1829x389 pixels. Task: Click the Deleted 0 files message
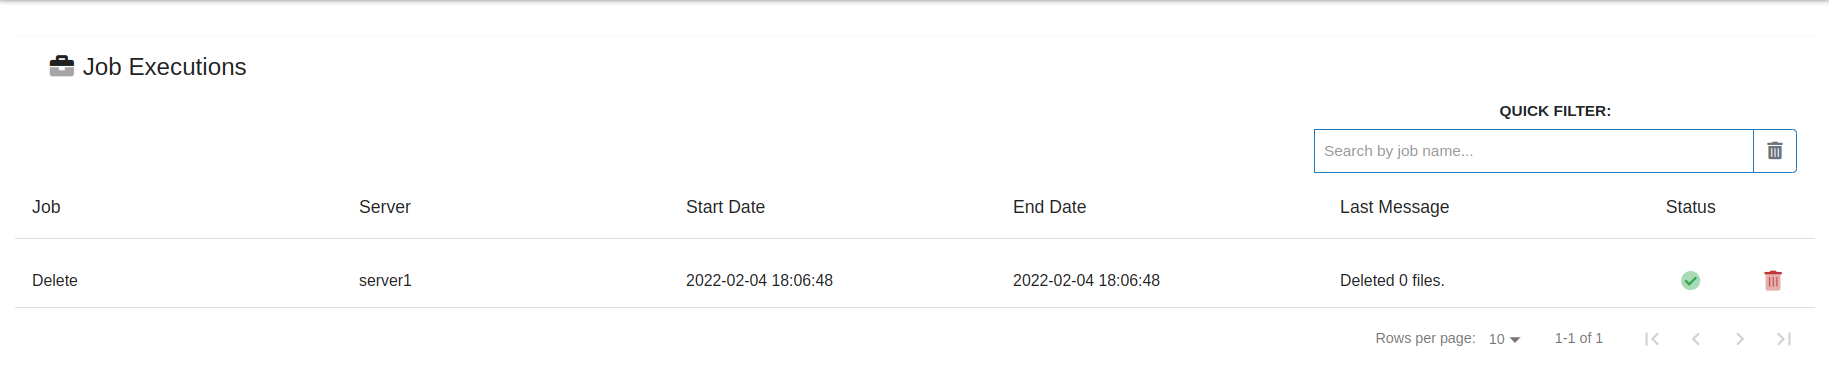1392,281
